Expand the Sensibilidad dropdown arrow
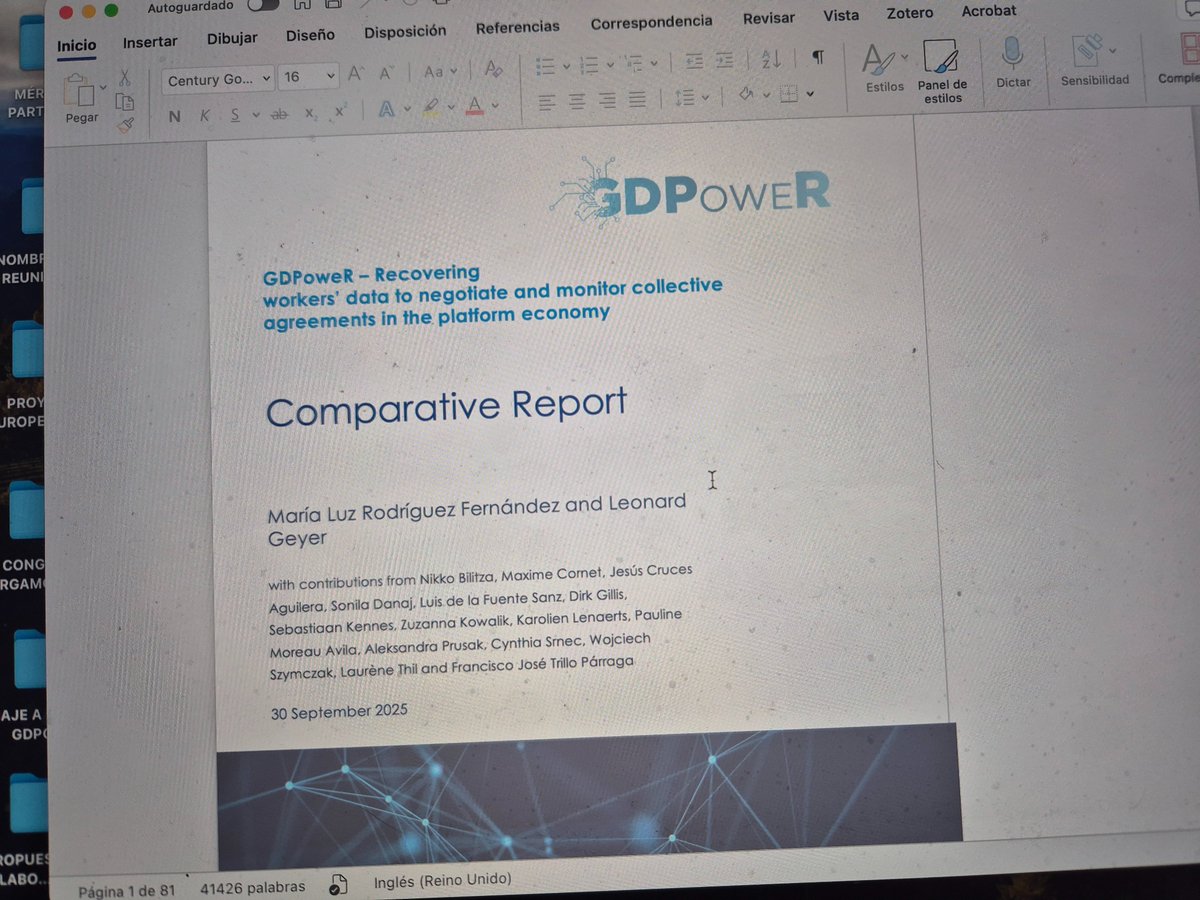 click(1112, 50)
